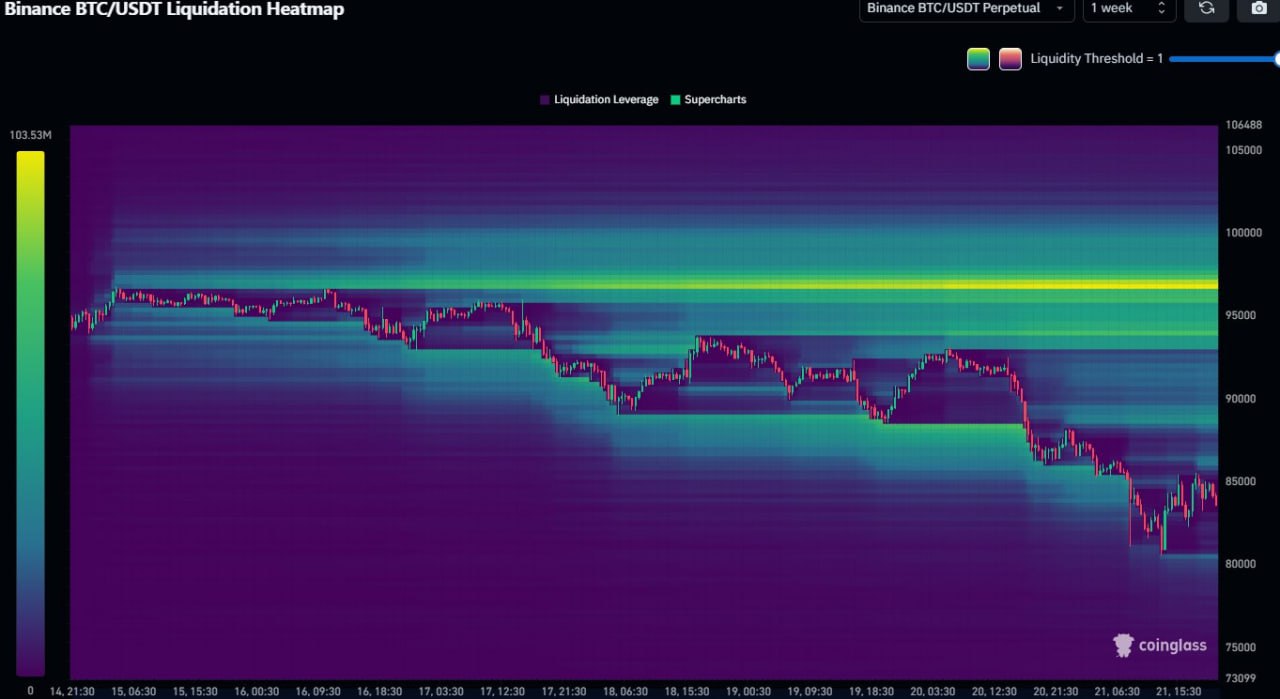Viewport: 1280px width, 699px height.
Task: Click the Binance BTC/USDT Liquidation Heatmap title
Action: coord(172,9)
